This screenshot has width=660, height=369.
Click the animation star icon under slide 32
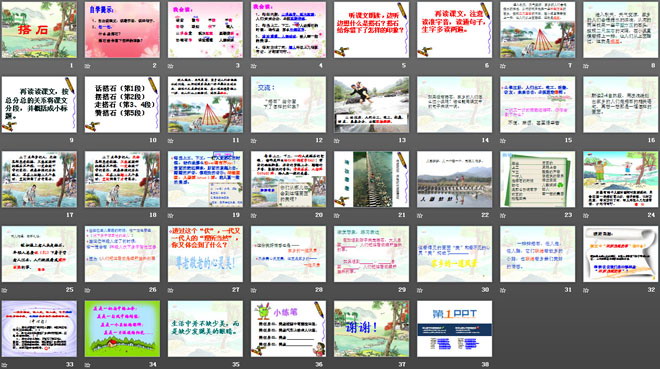point(586,290)
